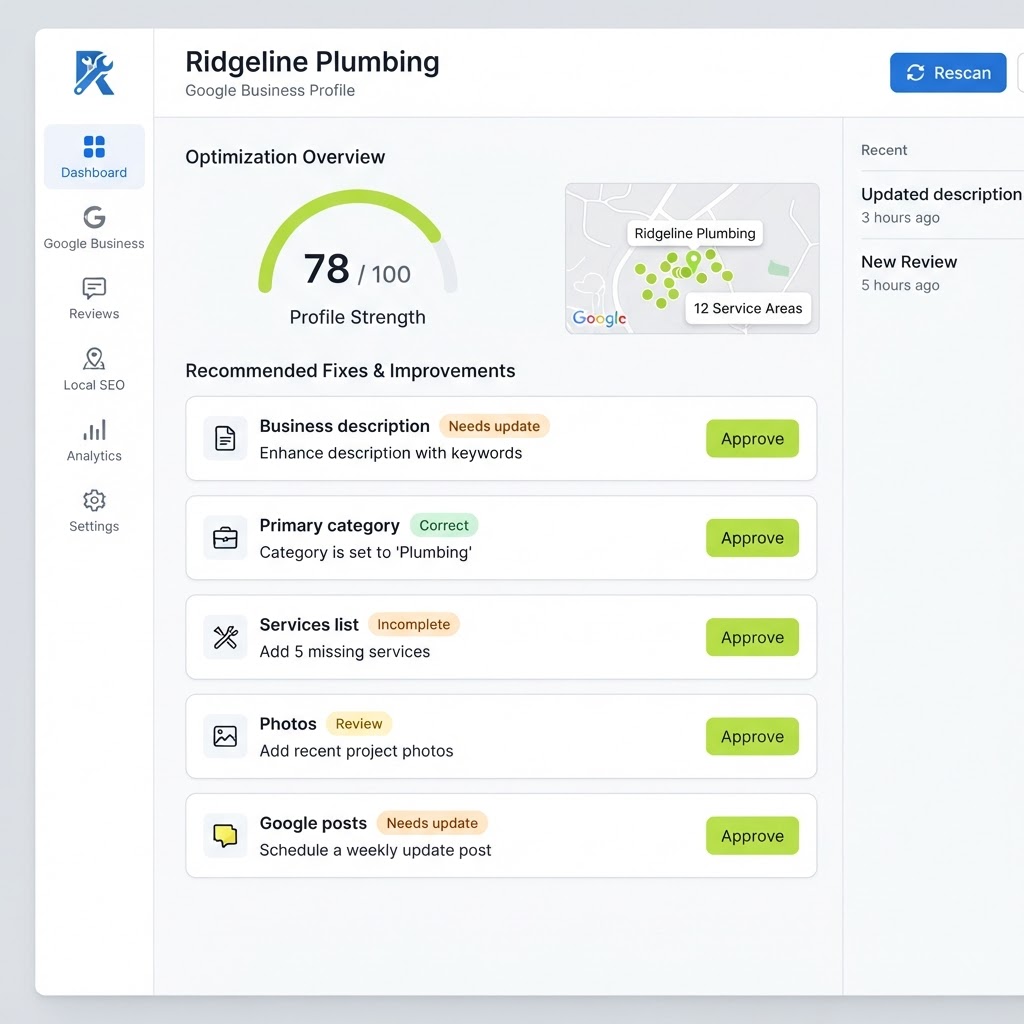Screen dimensions: 1024x1024
Task: Click the green location pin on map
Action: click(x=694, y=262)
